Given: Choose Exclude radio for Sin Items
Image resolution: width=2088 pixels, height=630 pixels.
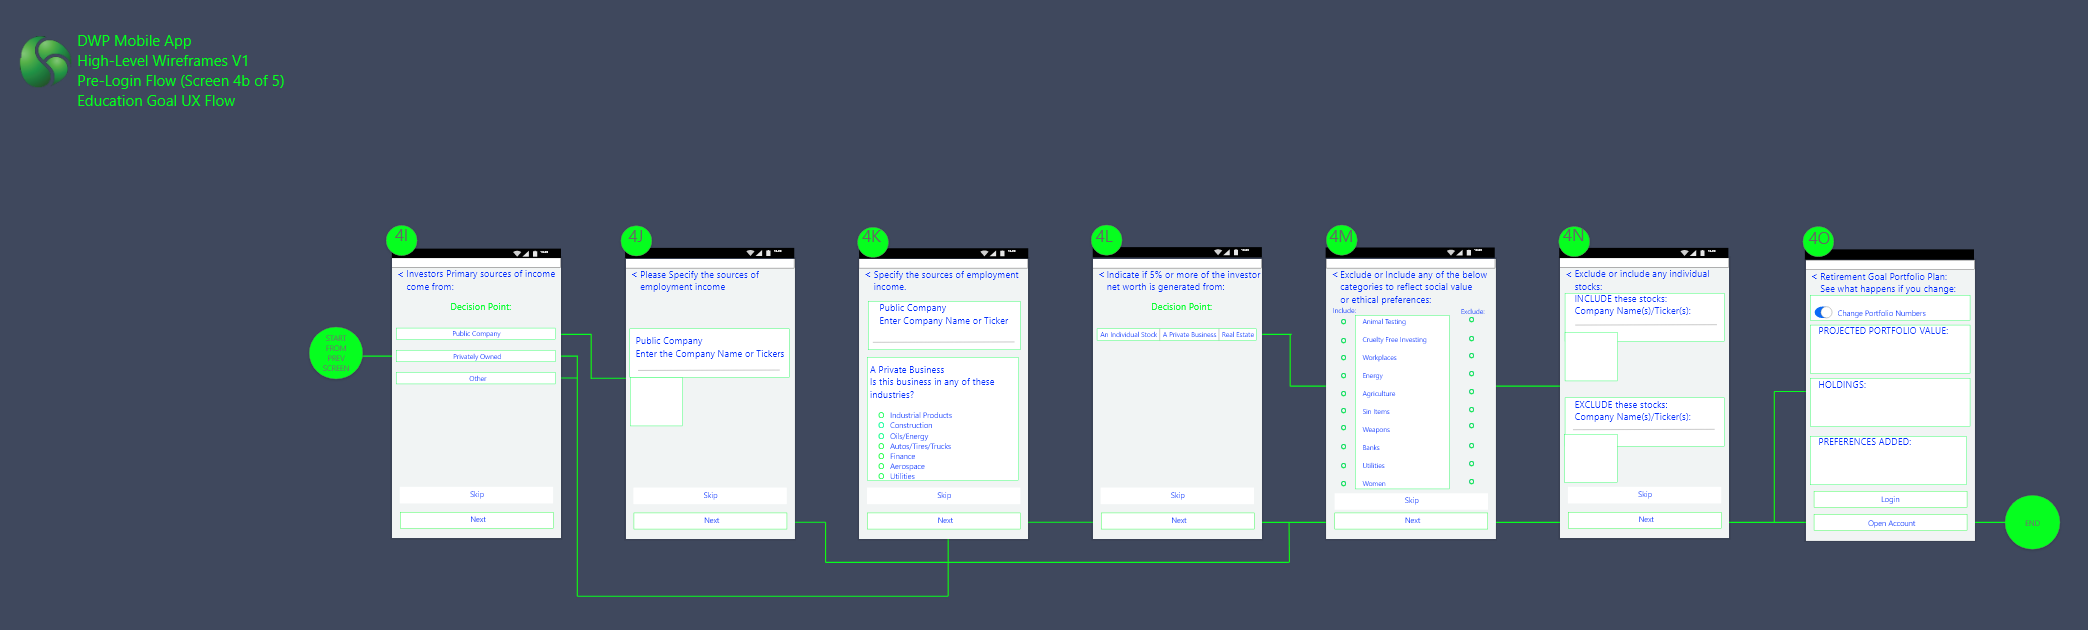Looking at the screenshot, I should [1471, 409].
